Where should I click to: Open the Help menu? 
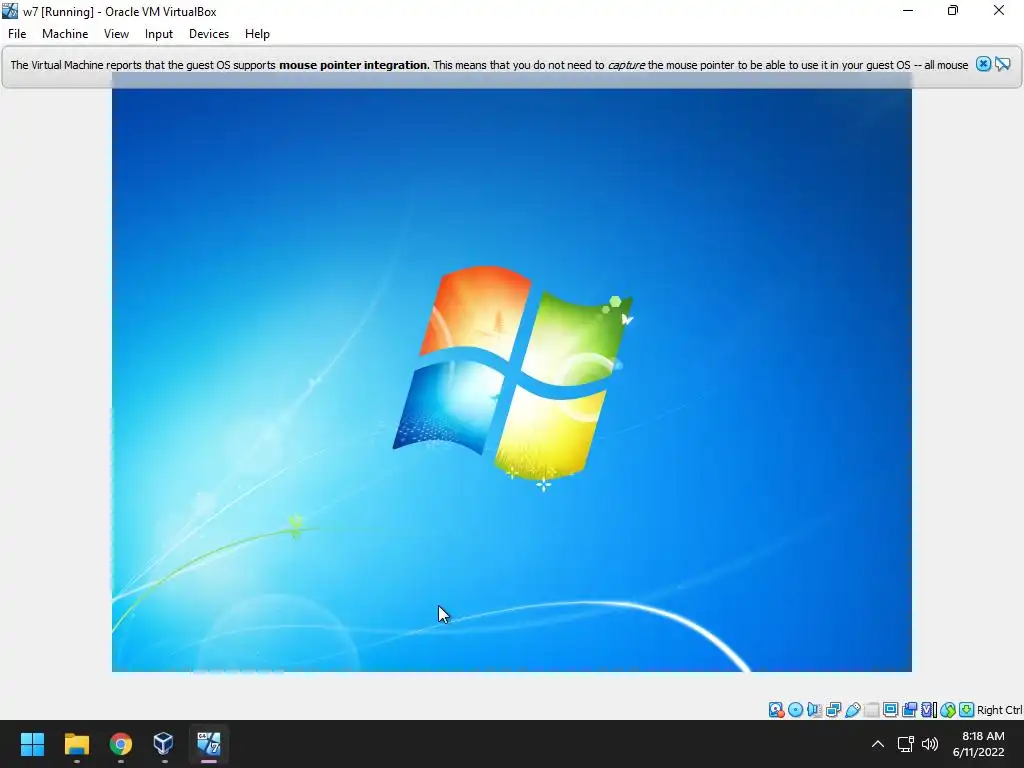(257, 34)
